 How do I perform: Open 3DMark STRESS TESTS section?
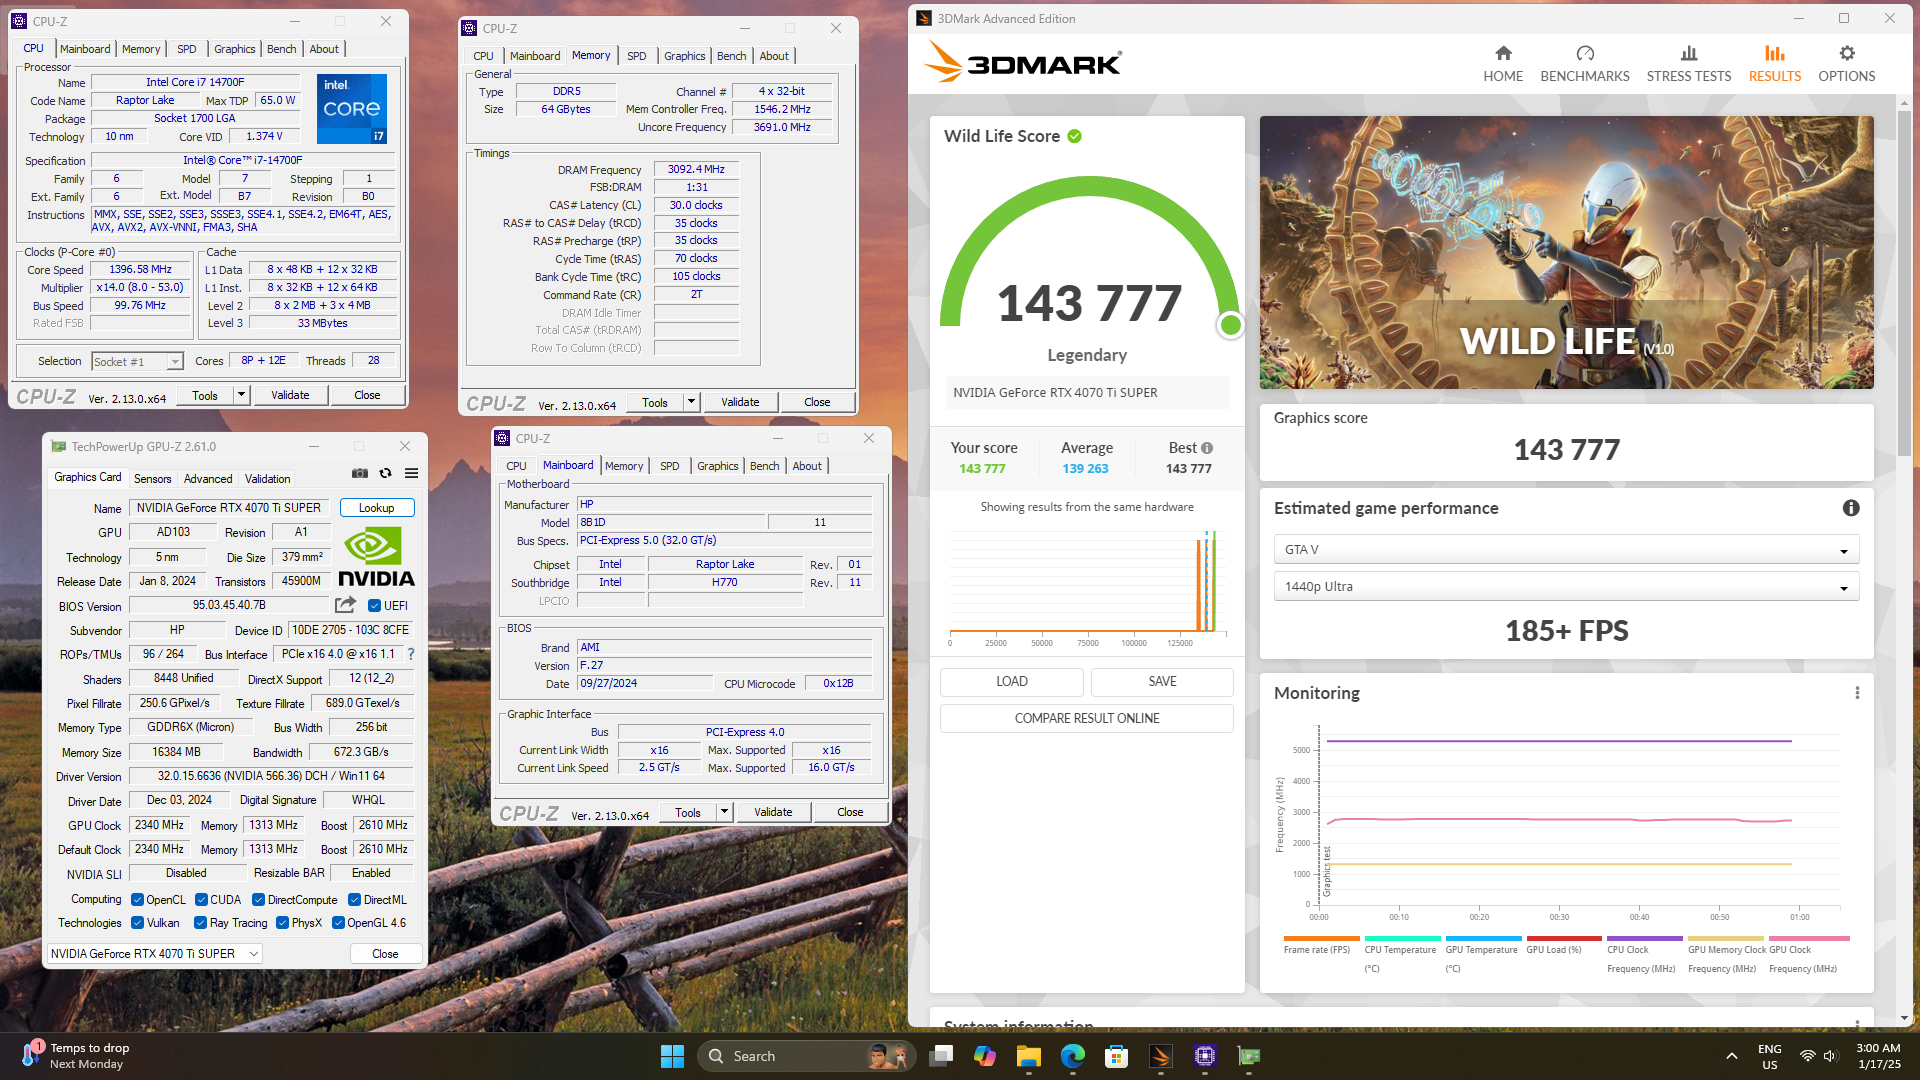click(x=1689, y=64)
